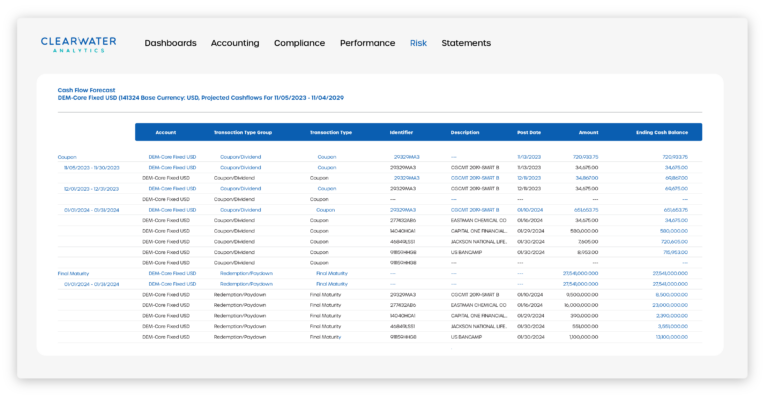Open the 23,000,000.00 ending cash balance link
This screenshot has width=768, height=398.
tap(670, 305)
